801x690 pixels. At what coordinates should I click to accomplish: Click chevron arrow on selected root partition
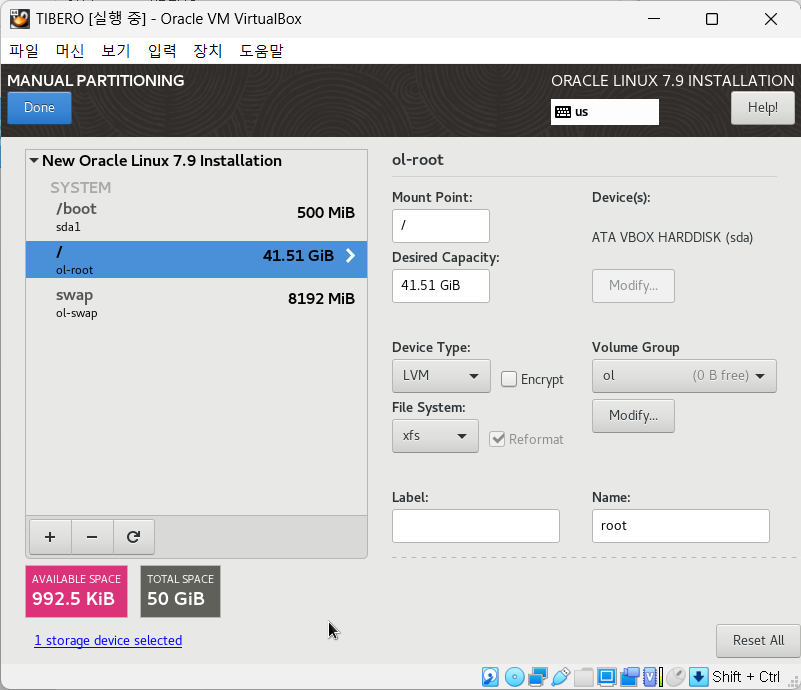(350, 255)
